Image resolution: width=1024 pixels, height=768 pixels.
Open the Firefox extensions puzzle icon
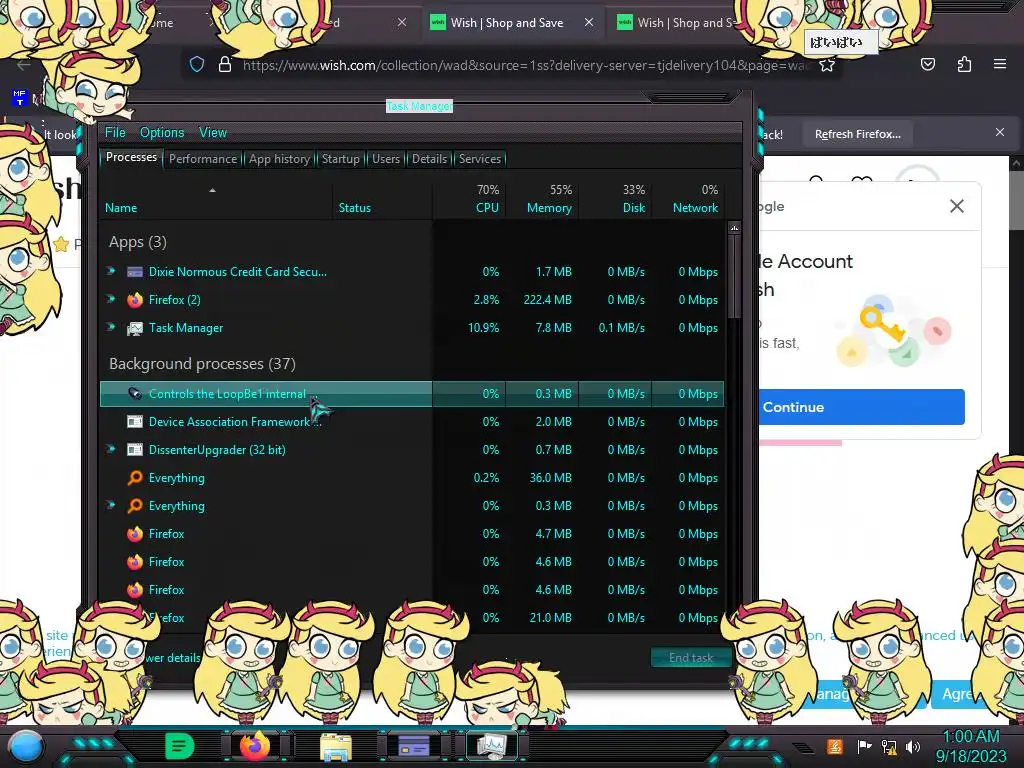click(x=964, y=64)
